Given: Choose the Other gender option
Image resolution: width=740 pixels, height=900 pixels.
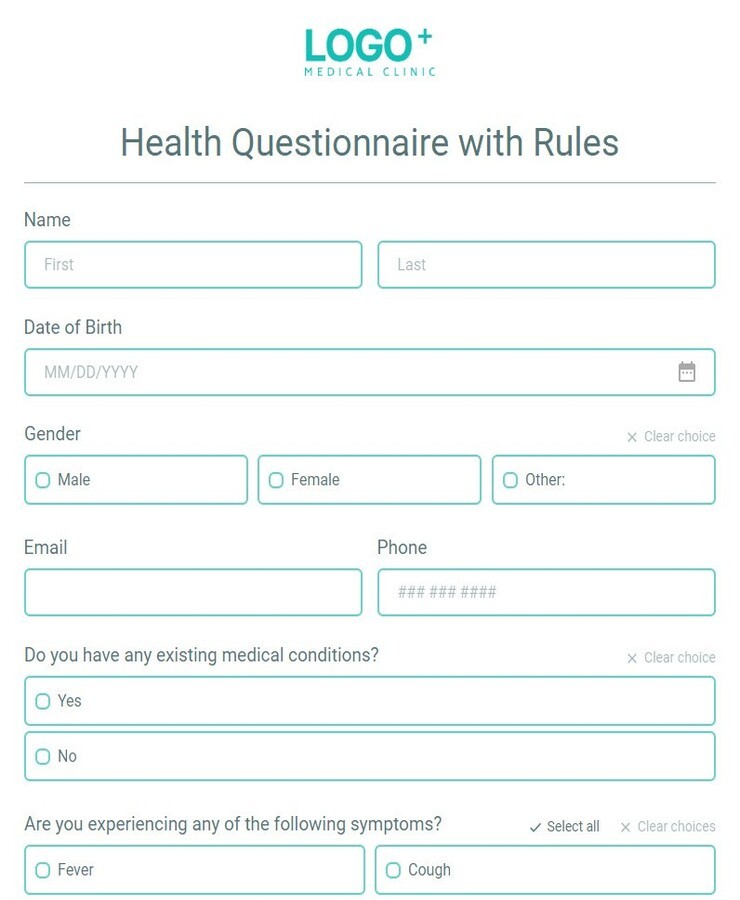Looking at the screenshot, I should 510,480.
